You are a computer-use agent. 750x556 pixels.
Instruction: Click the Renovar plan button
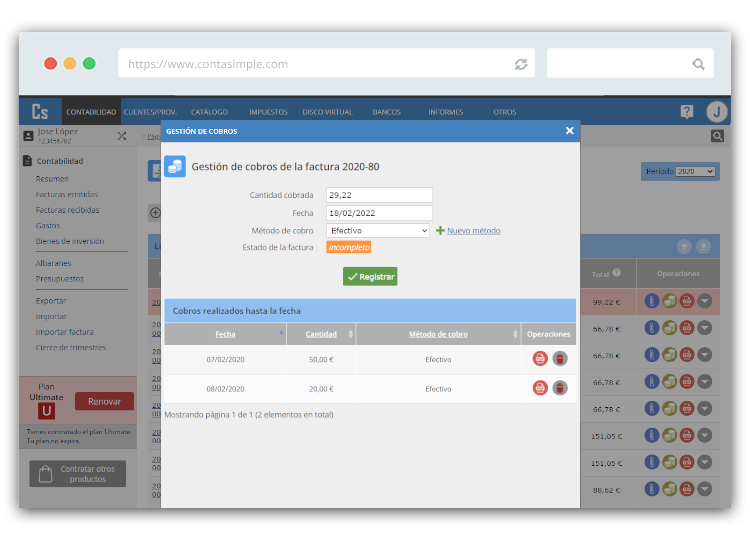(104, 401)
